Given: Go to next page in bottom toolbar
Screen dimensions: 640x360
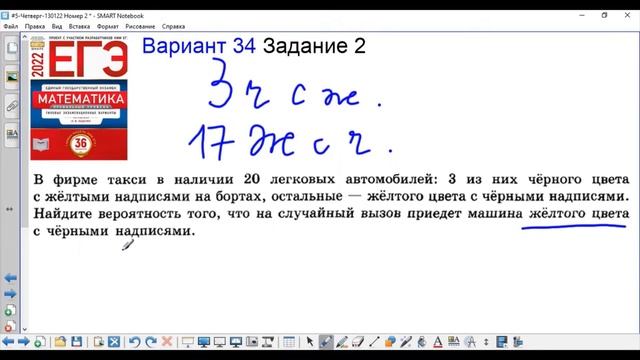Looking at the screenshot, I should [23, 342].
